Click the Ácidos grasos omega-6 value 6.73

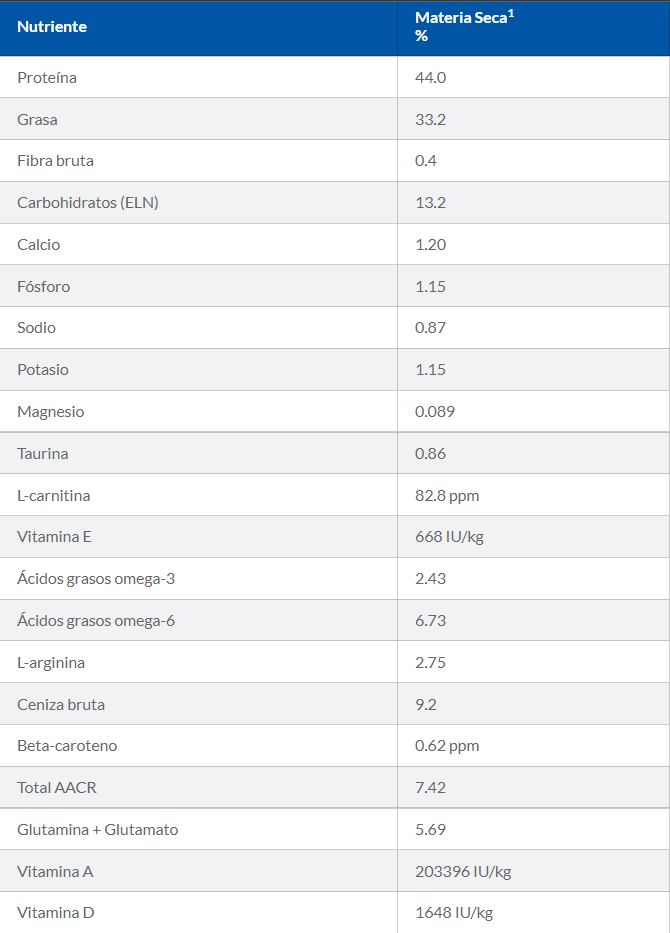tap(430, 621)
